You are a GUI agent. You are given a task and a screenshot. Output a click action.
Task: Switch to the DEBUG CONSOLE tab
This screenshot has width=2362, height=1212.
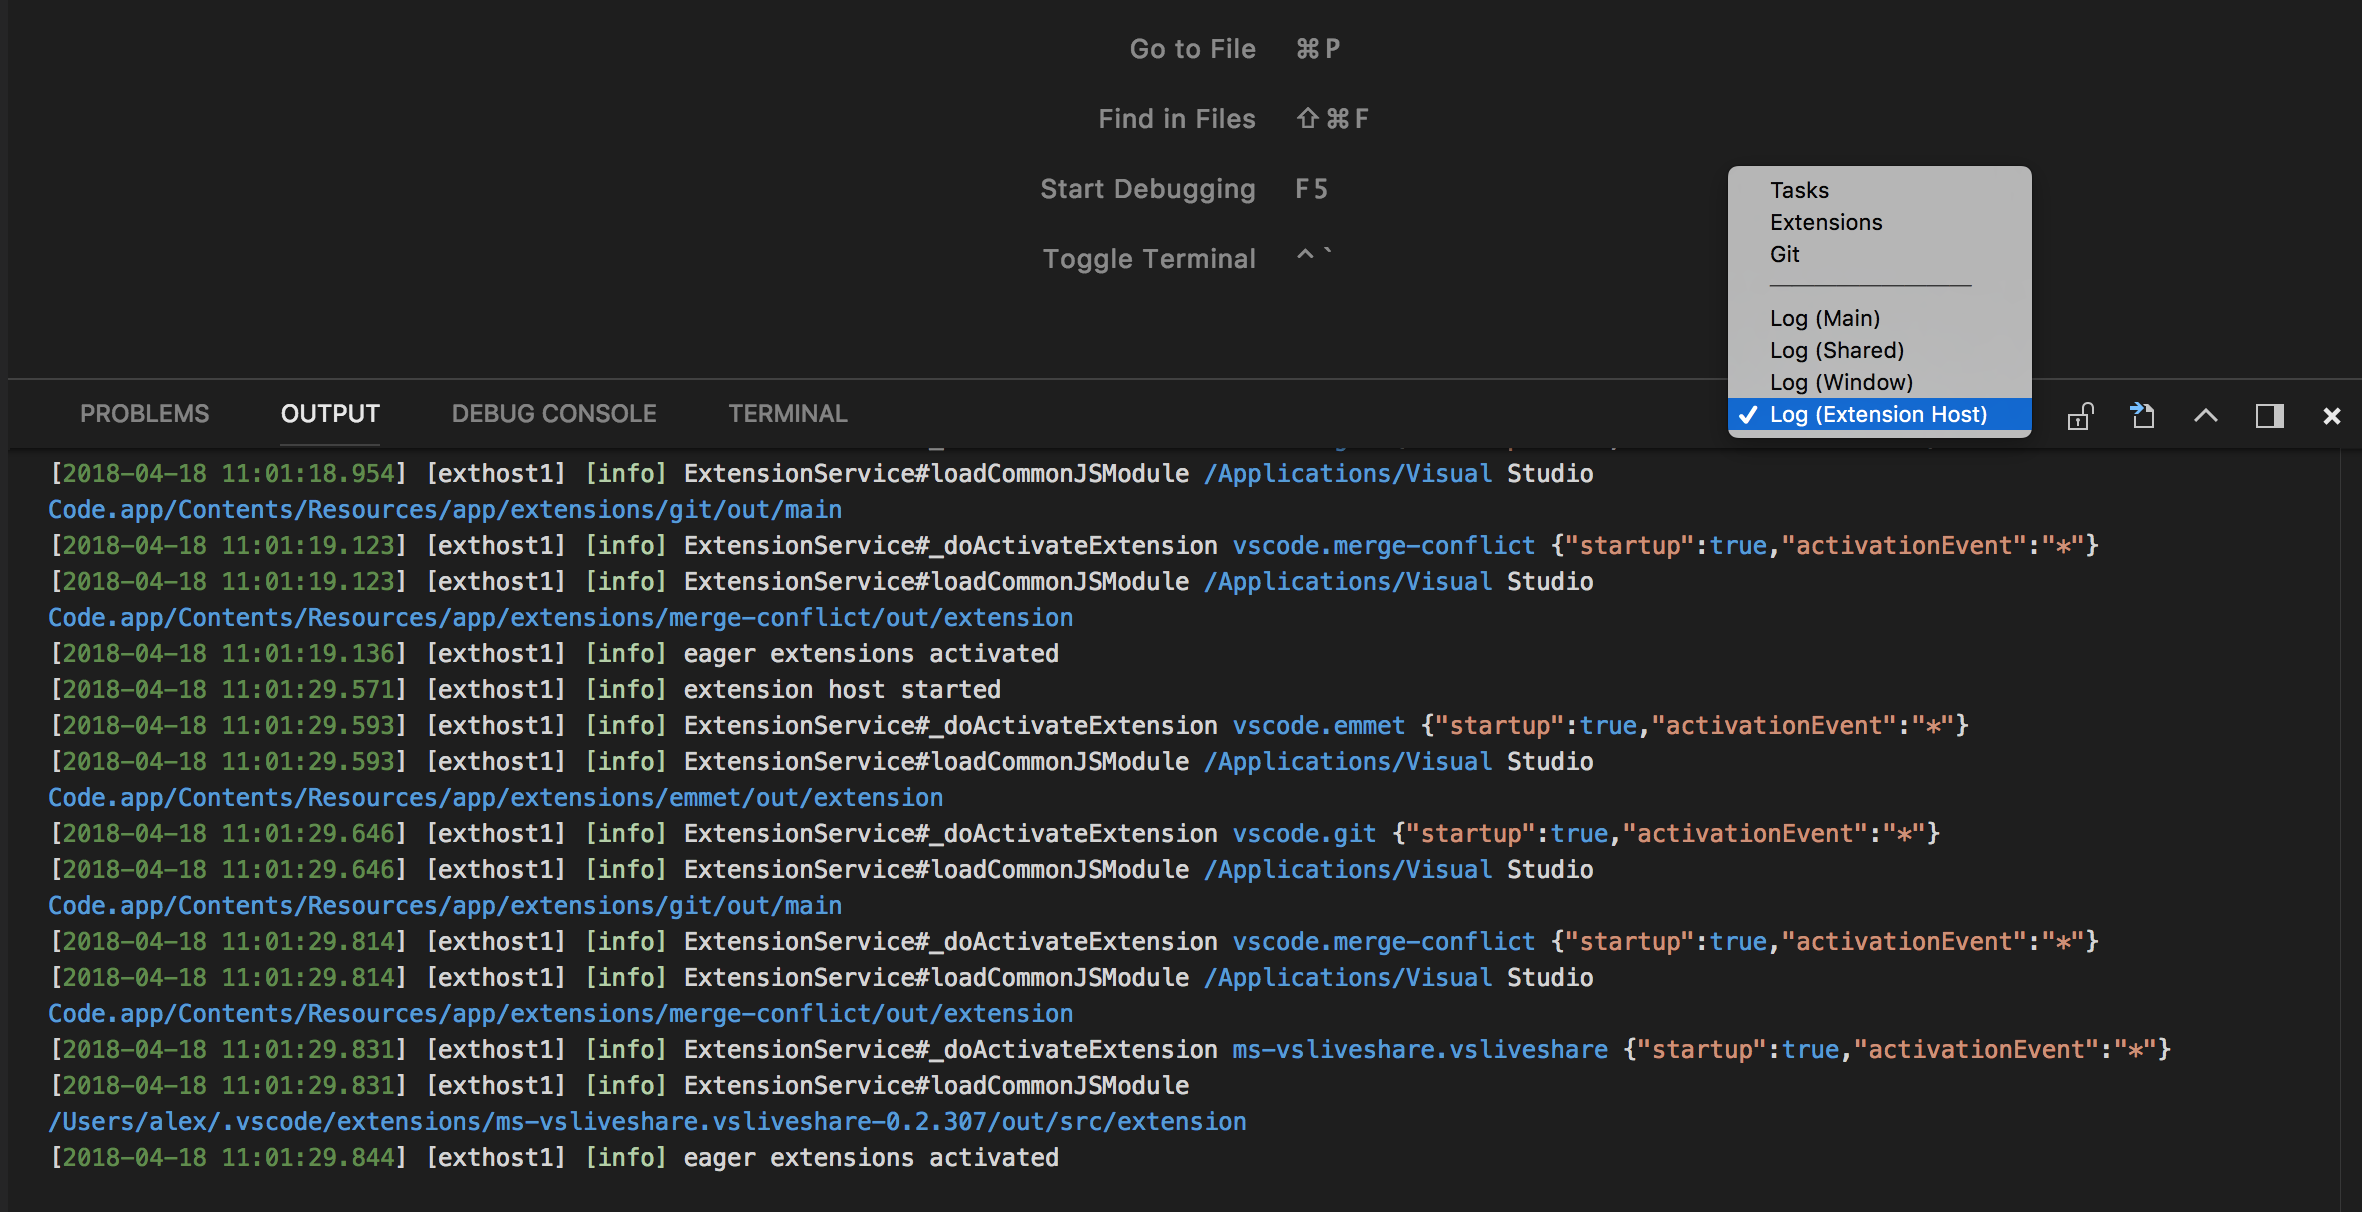tap(553, 413)
